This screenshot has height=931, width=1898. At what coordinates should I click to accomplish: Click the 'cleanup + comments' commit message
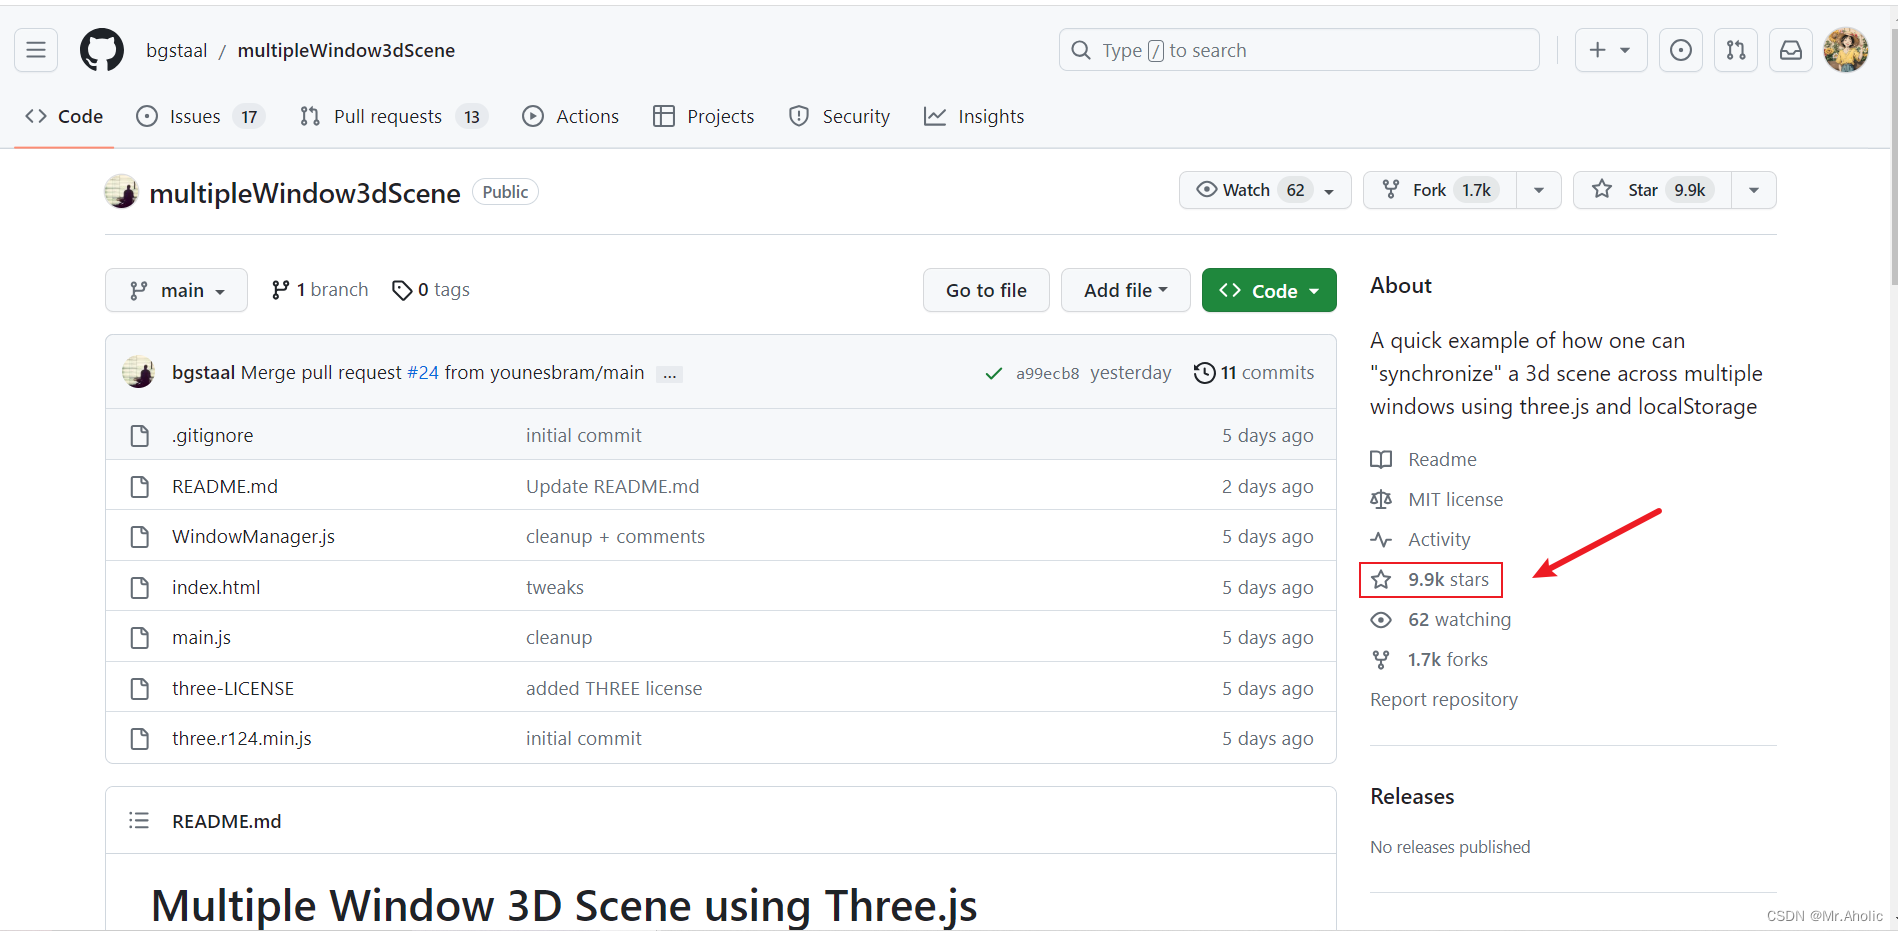click(615, 536)
